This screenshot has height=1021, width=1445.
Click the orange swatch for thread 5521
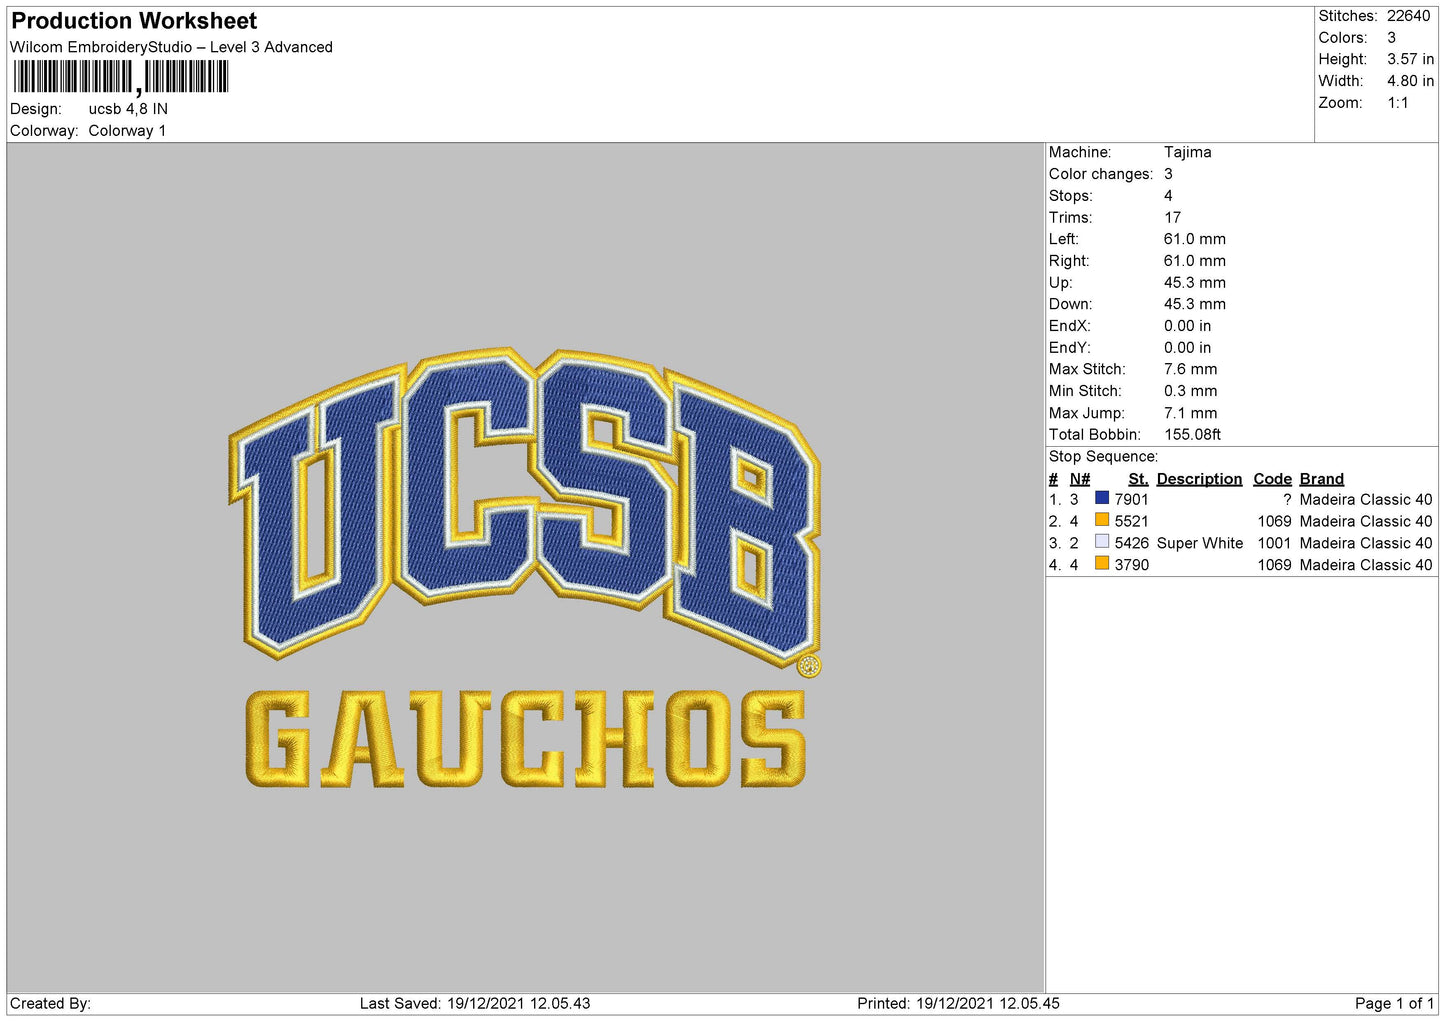tap(1102, 520)
